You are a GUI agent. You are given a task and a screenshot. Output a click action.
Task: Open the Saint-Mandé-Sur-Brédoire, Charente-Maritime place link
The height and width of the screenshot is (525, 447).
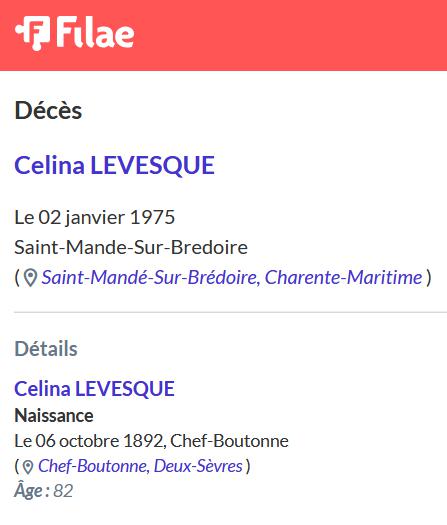(232, 277)
